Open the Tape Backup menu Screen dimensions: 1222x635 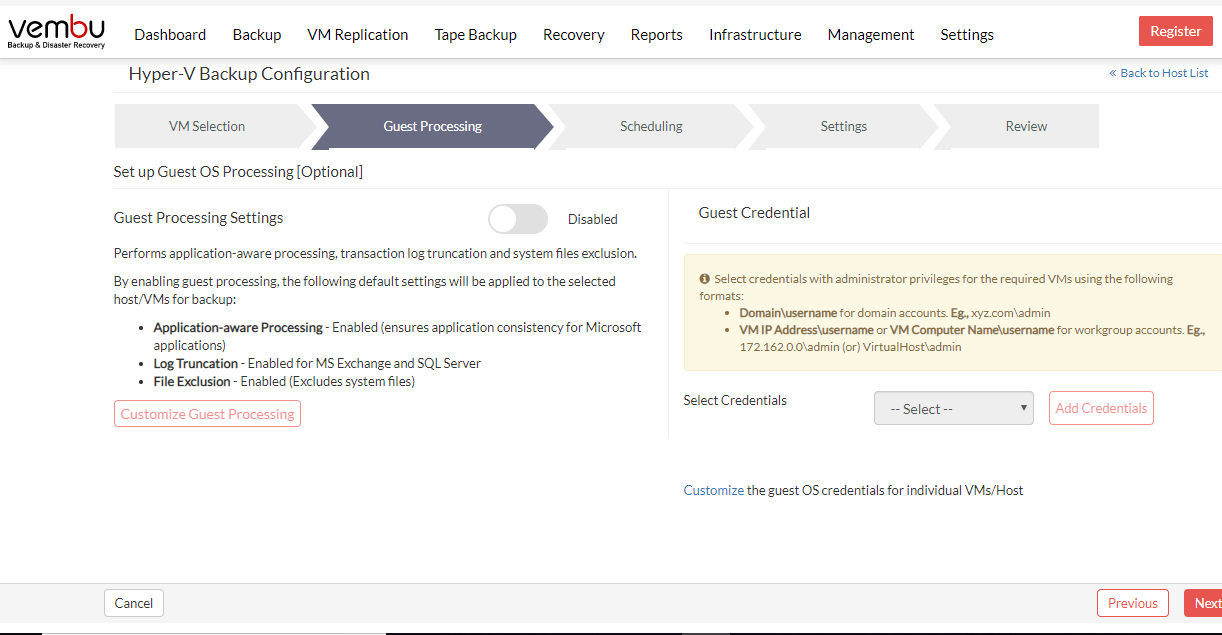coord(476,34)
